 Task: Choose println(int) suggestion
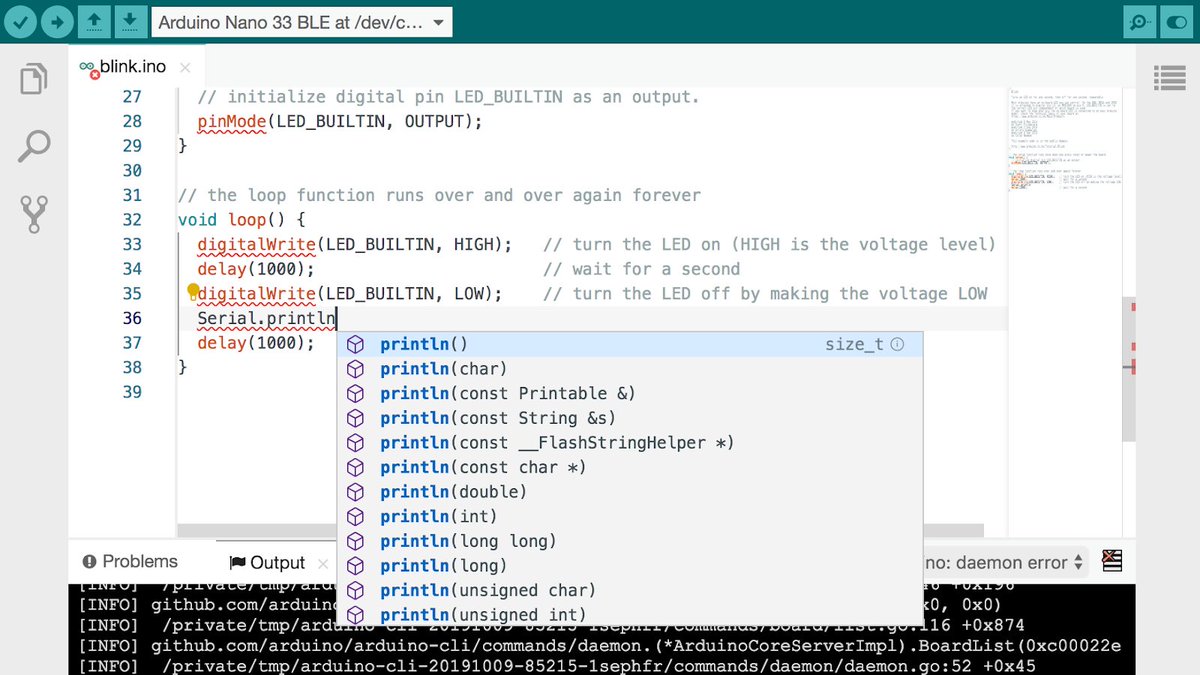(629, 516)
